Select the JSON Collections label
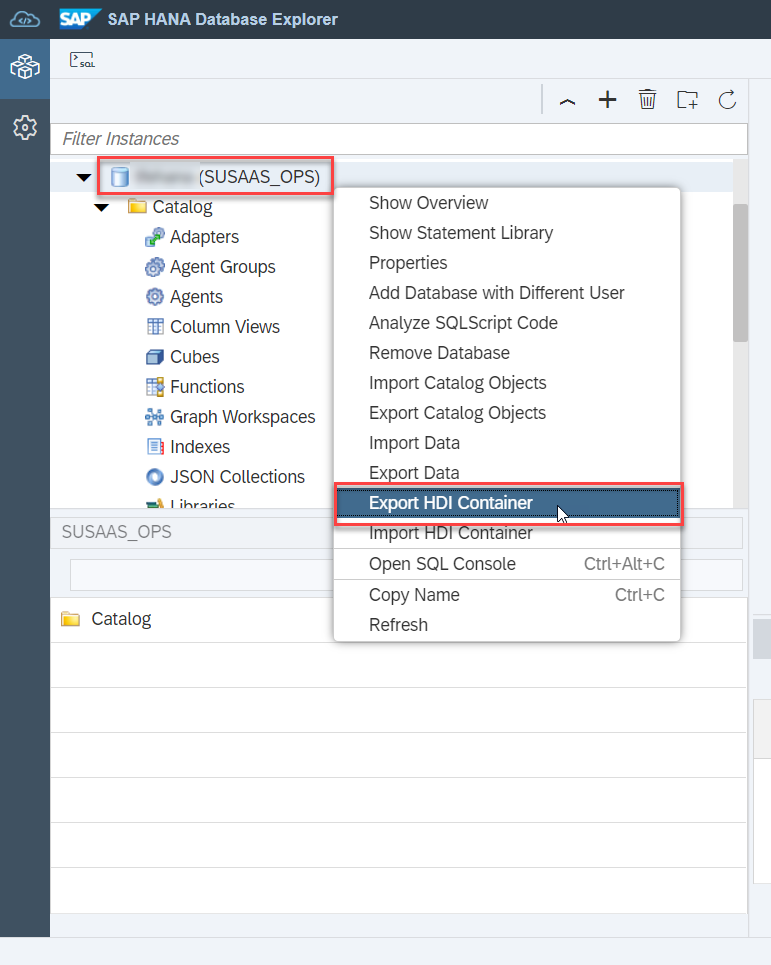Screen dimensions: 771x965 click(237, 477)
